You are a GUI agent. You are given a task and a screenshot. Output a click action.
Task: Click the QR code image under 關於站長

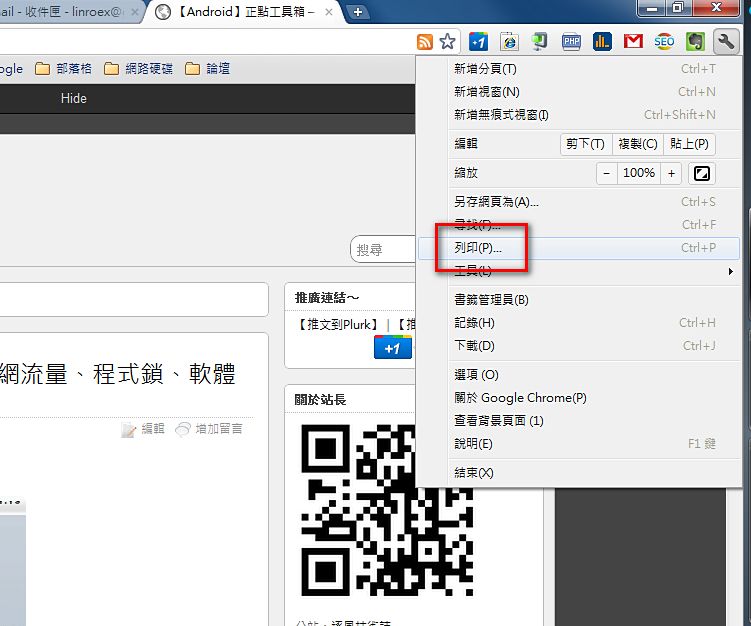click(x=387, y=510)
